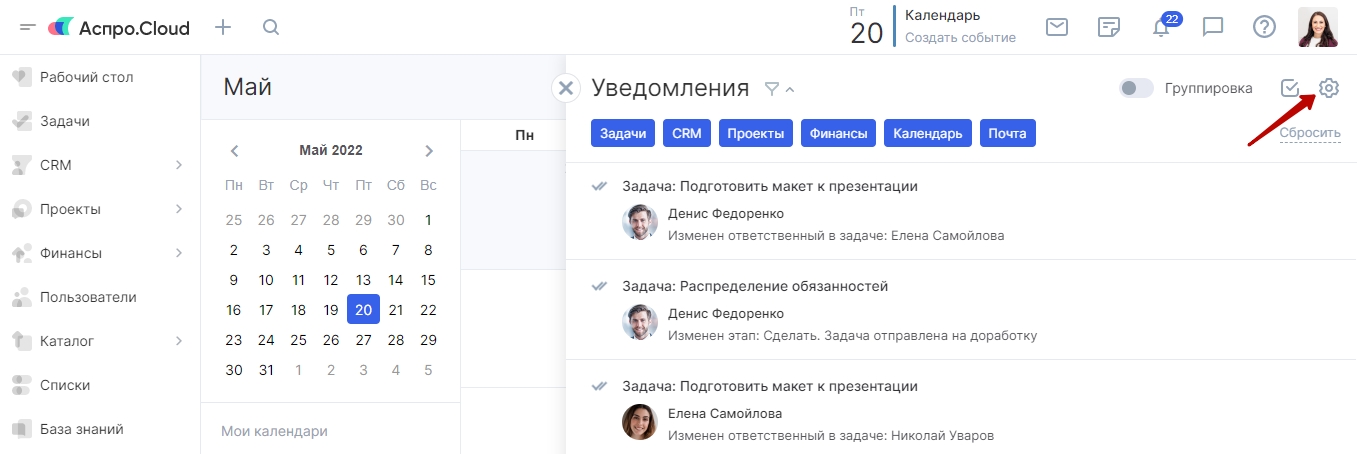The width and height of the screenshot is (1357, 454).
Task: Click author name Елена Самойлова
Action: [x=725, y=413]
